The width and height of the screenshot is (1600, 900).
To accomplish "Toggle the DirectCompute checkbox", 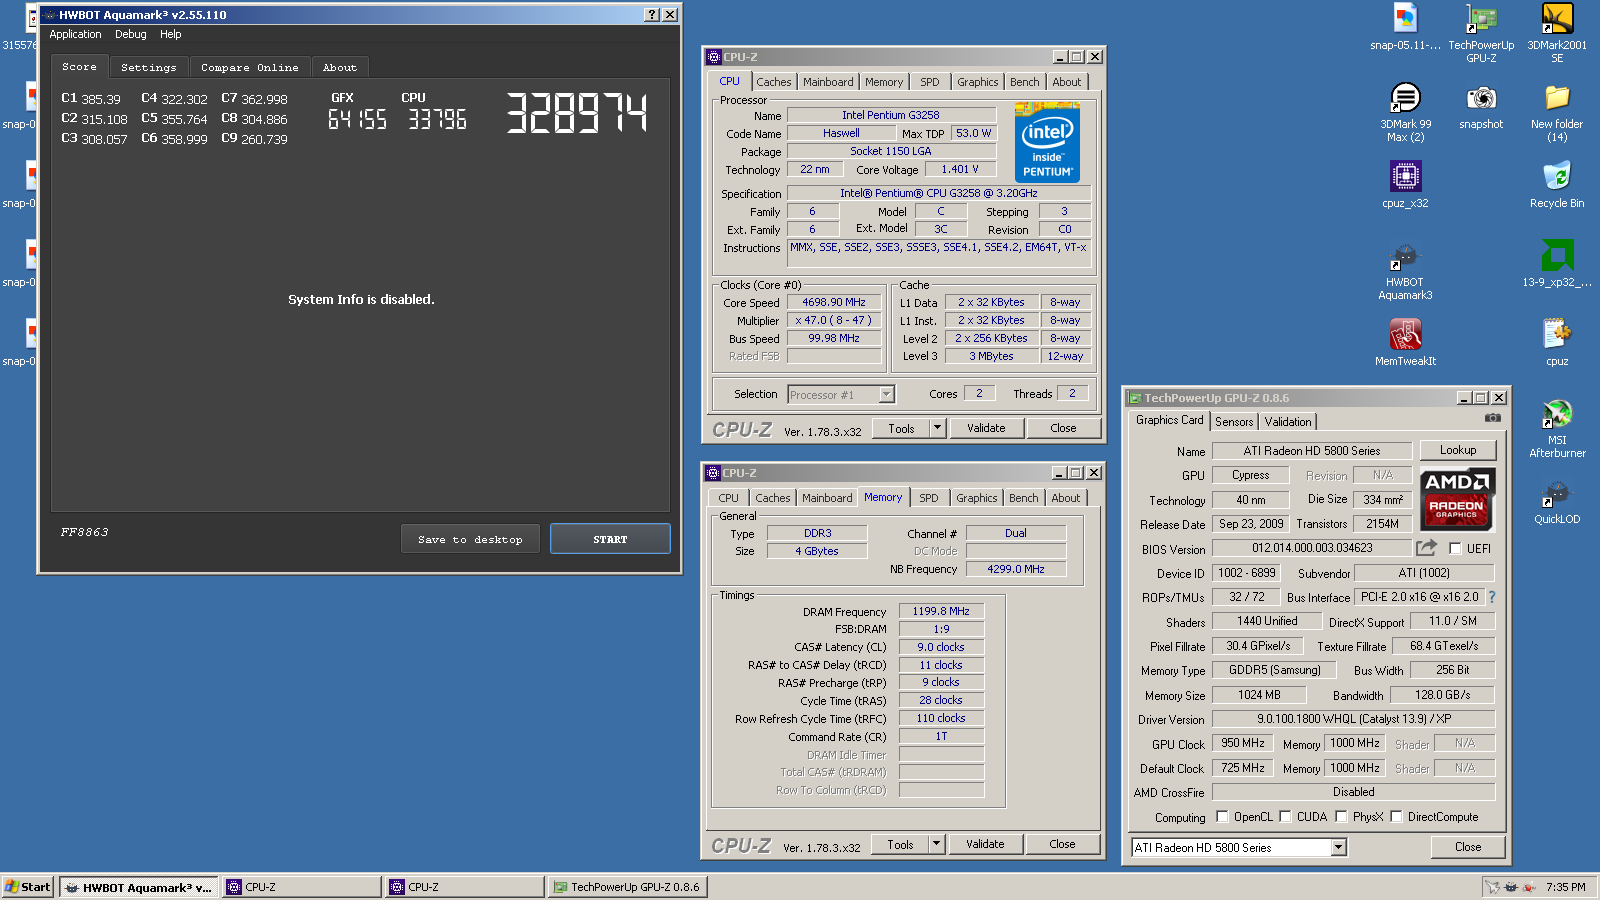I will point(1396,816).
